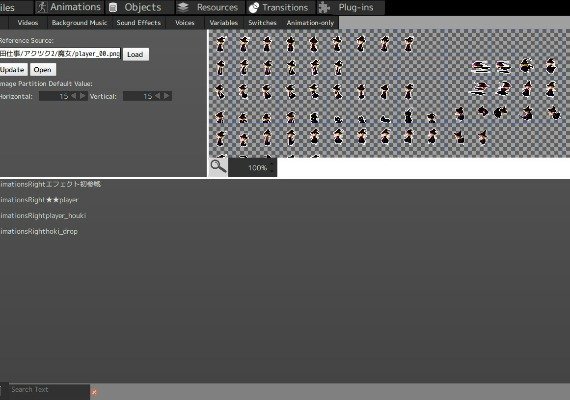
Task: Clear search with the red X icon
Action: tap(95, 392)
